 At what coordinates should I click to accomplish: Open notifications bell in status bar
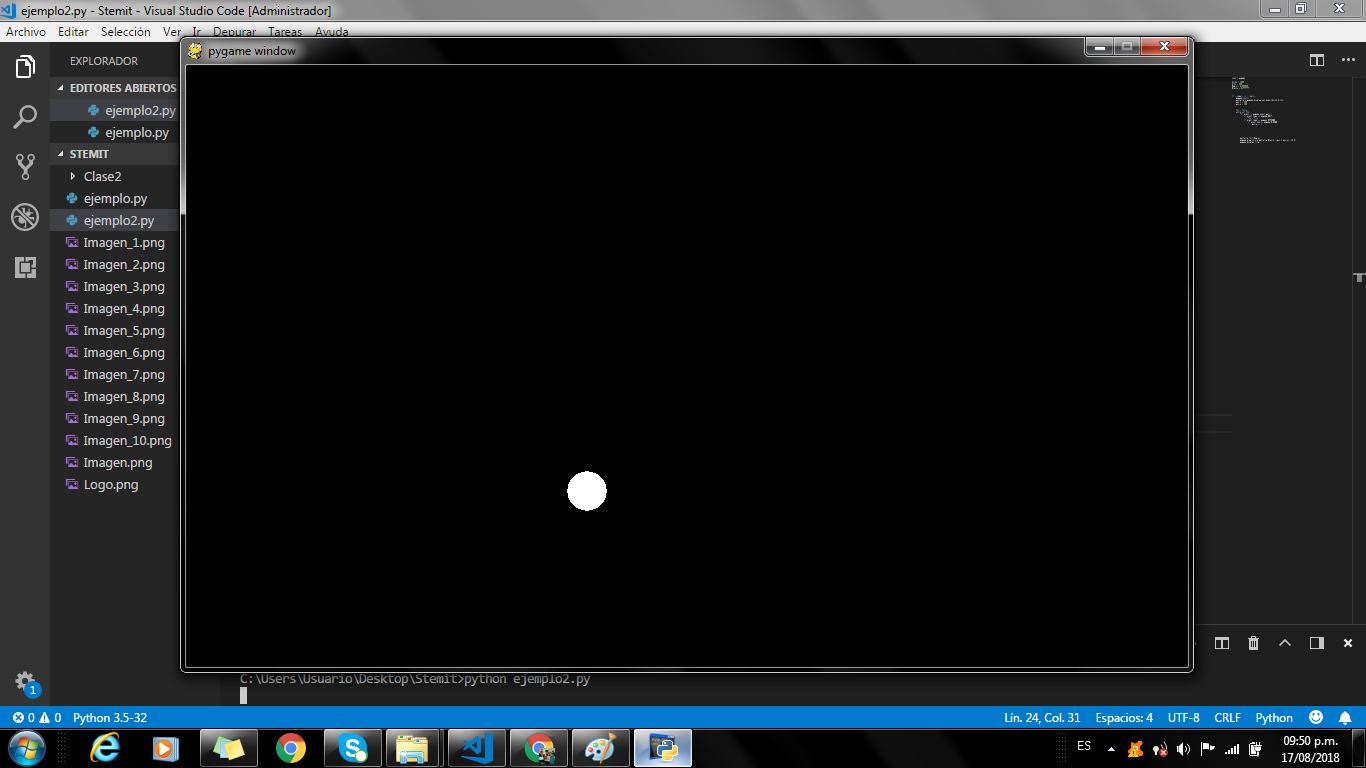tap(1345, 717)
